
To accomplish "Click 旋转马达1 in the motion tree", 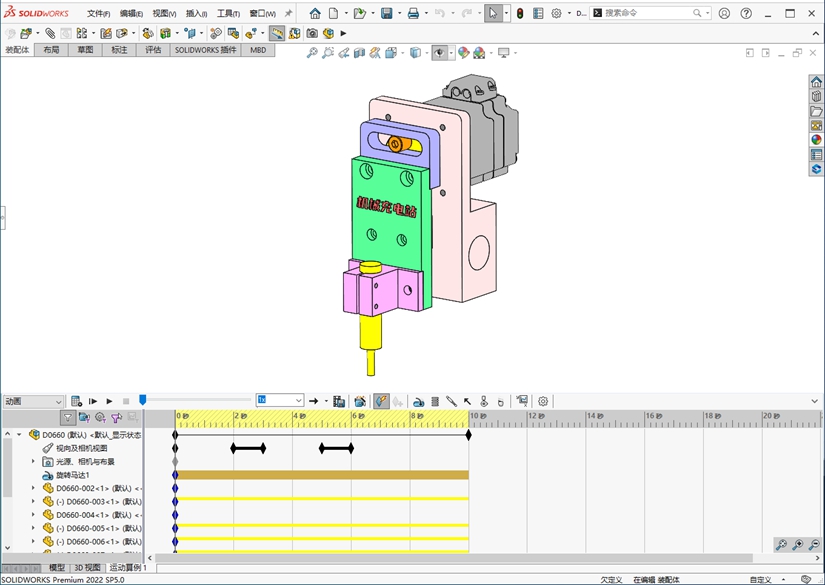I will click(72, 475).
